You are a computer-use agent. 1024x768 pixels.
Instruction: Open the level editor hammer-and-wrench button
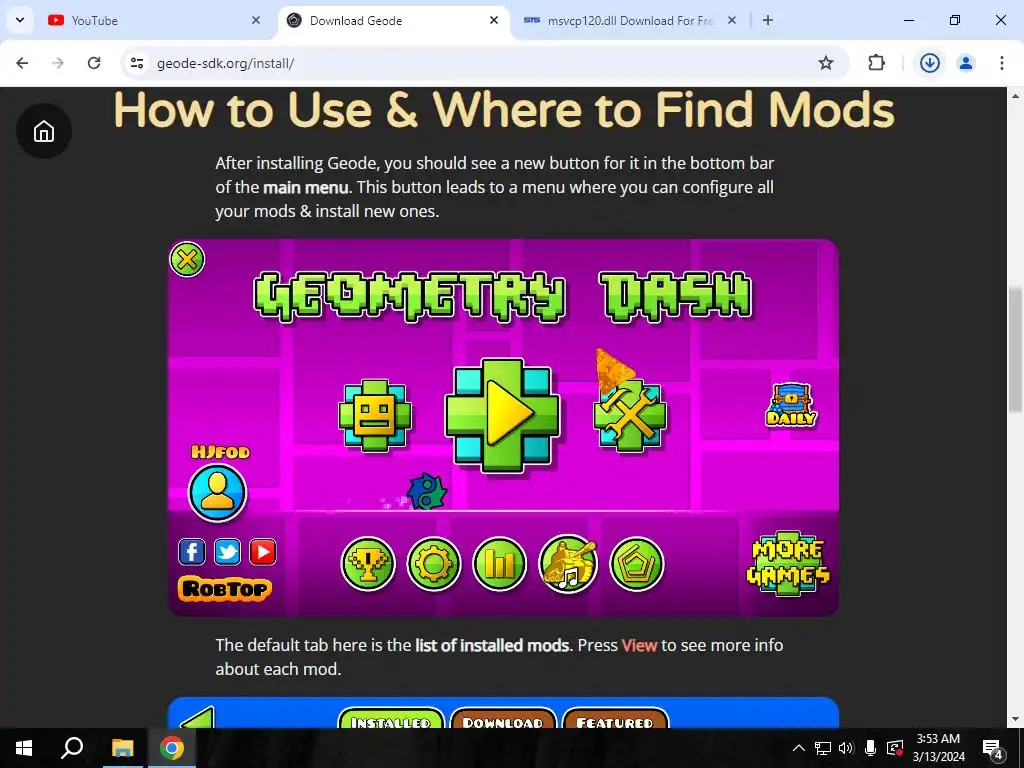(x=630, y=415)
